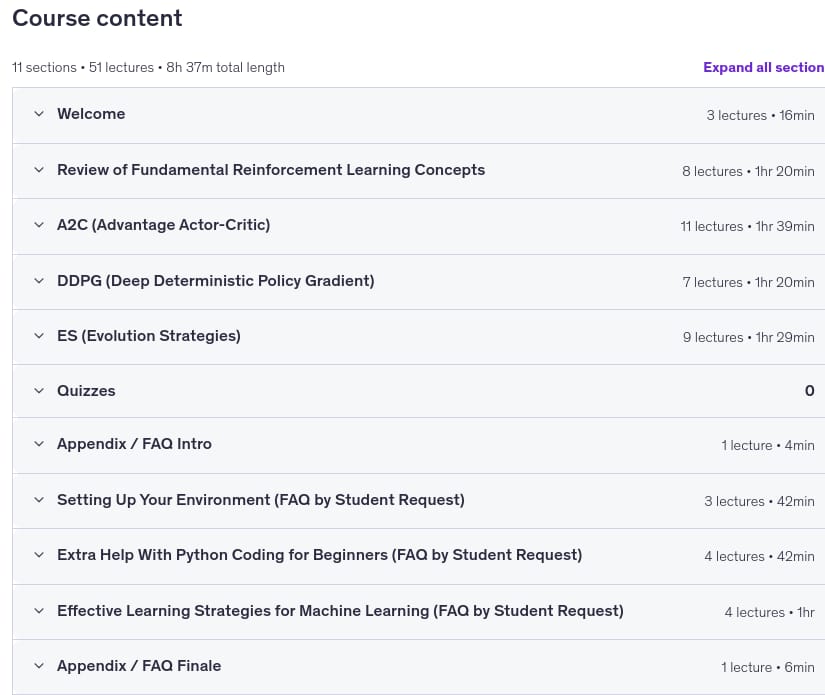Click '1 lecture • 4min' text
Screen dimensions: 825x695
(x=768, y=445)
